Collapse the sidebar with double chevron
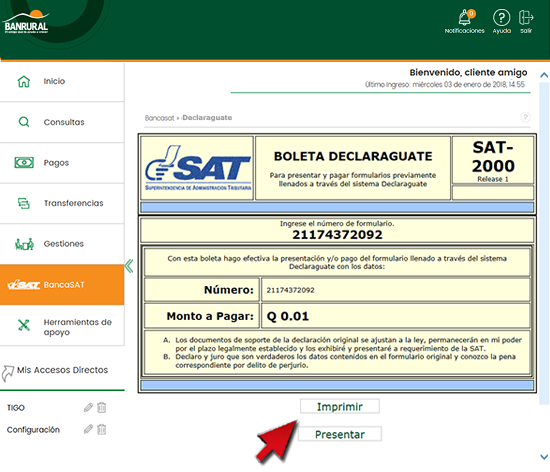The height and width of the screenshot is (472, 550). (129, 266)
